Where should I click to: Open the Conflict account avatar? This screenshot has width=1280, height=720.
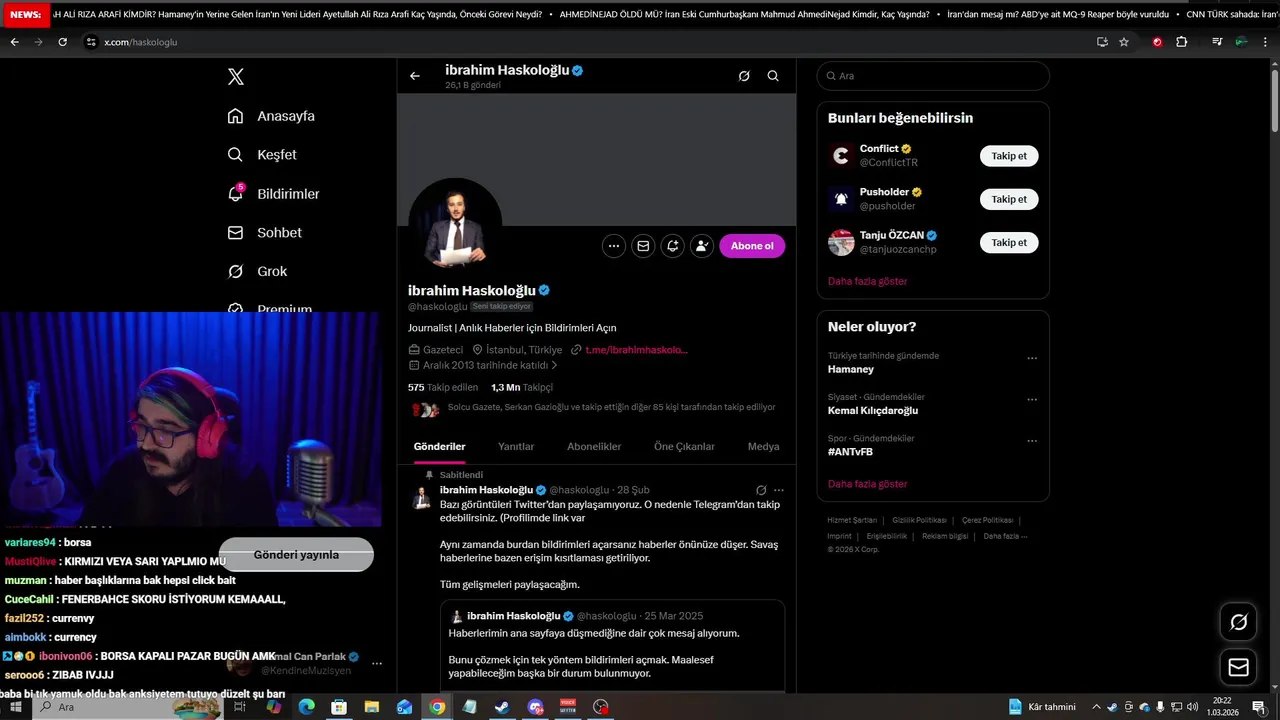coord(841,156)
